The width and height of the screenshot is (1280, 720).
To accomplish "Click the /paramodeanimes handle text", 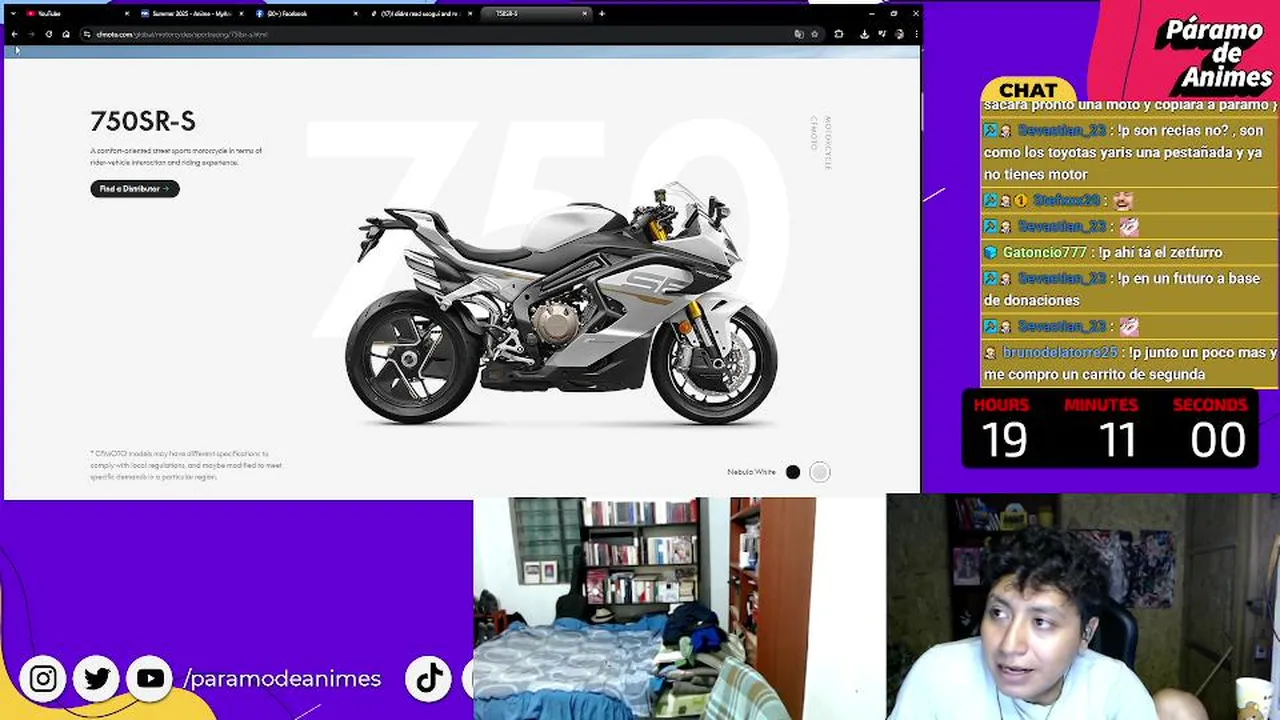I will click(282, 679).
